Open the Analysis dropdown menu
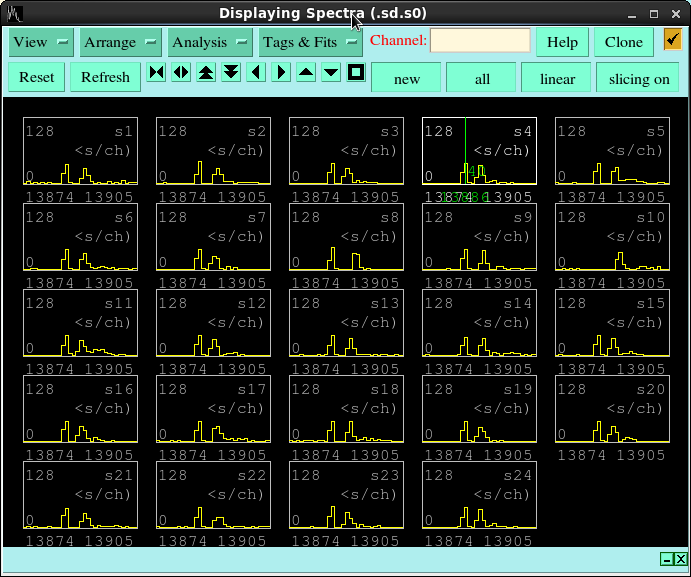The width and height of the screenshot is (691, 577). pos(210,42)
